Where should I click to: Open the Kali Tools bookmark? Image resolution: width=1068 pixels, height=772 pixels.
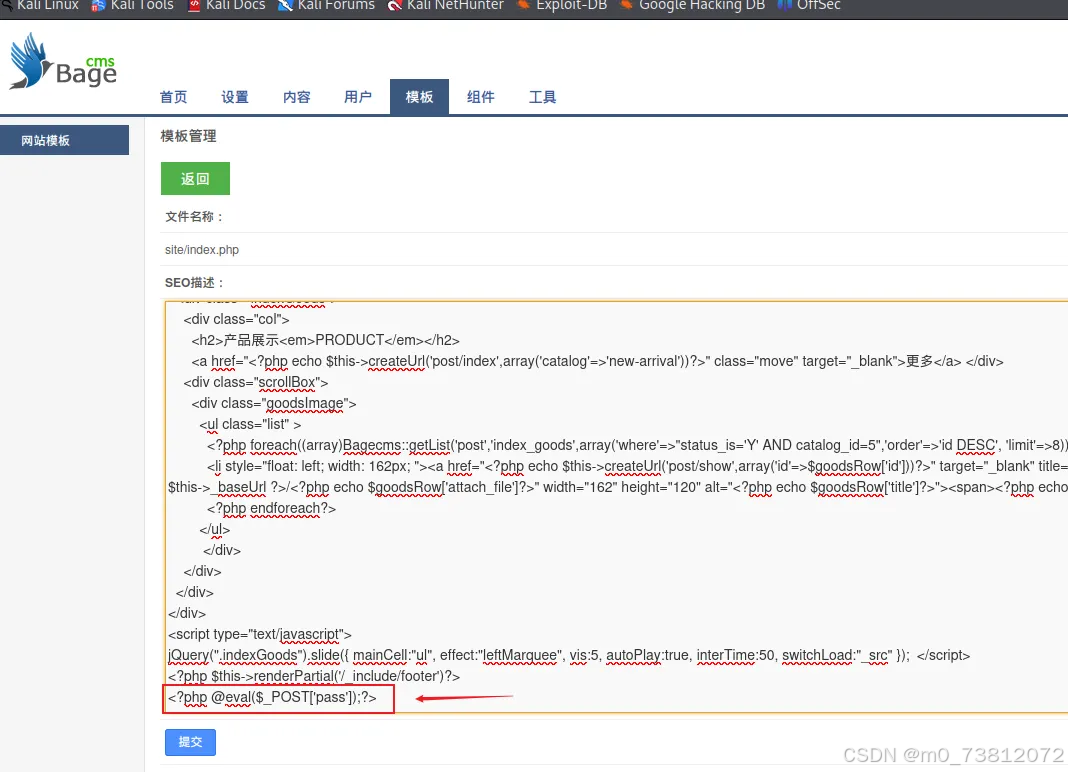[133, 5]
